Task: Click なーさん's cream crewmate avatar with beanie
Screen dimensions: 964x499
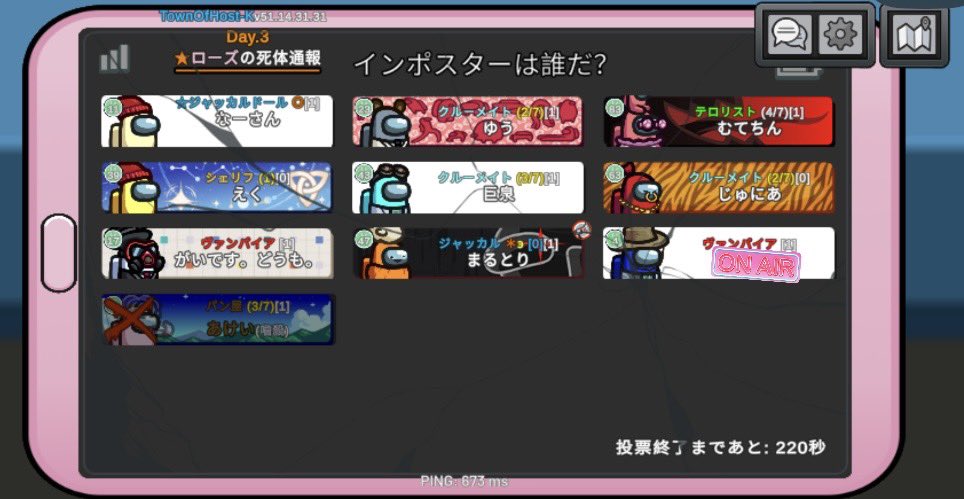Action: click(134, 123)
